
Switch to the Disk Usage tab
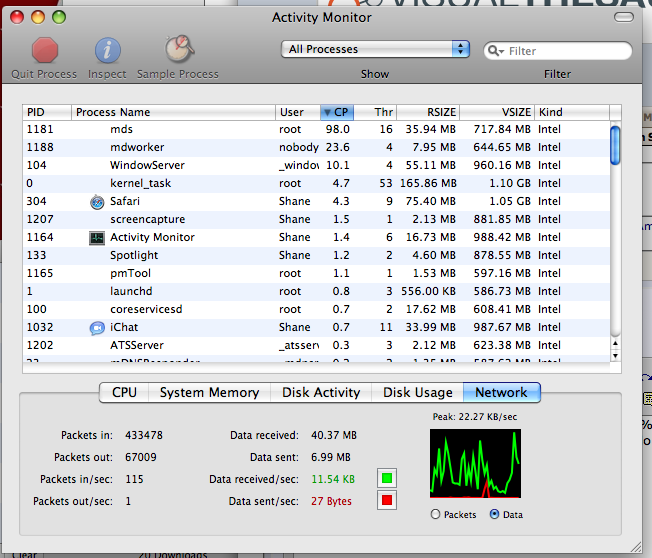[417, 393]
